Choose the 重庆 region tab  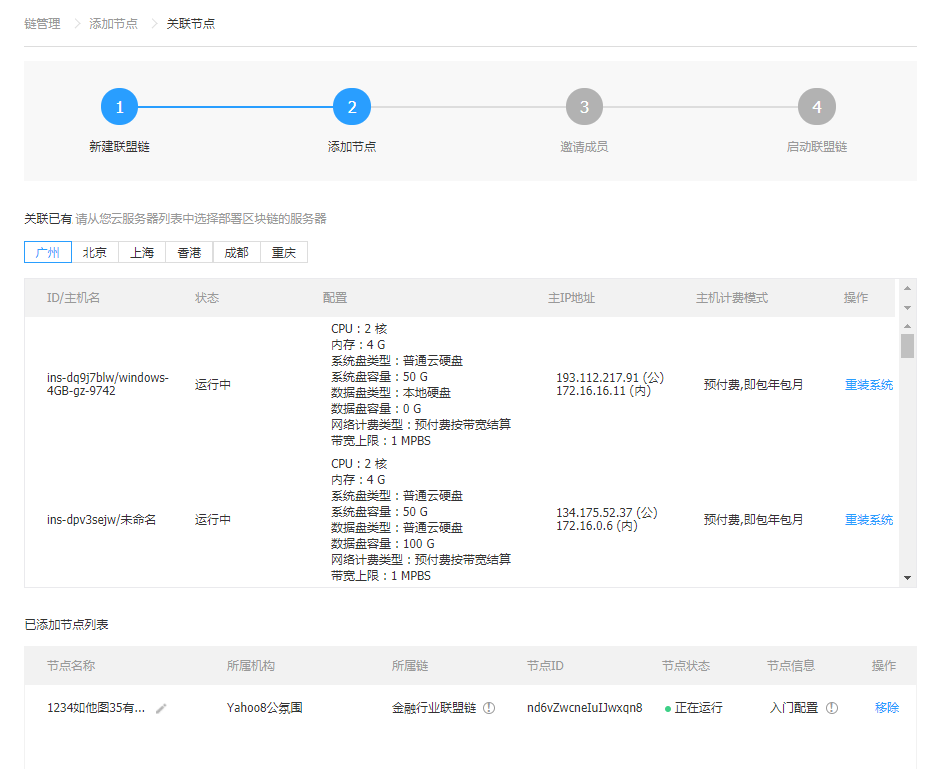pyautogui.click(x=284, y=252)
